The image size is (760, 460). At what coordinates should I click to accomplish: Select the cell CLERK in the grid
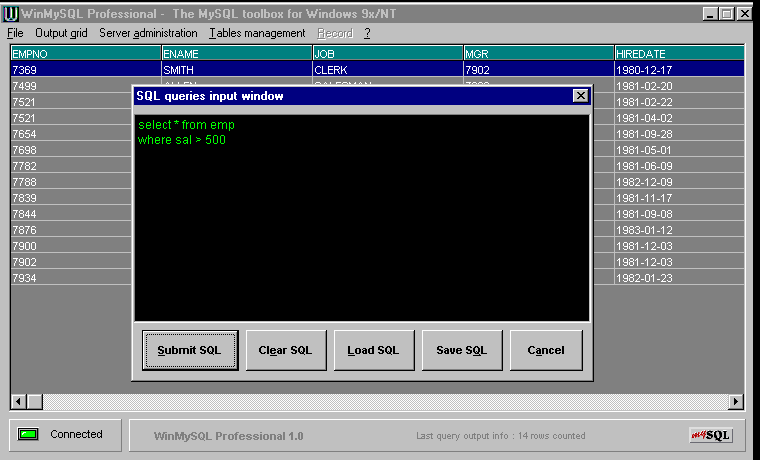388,70
